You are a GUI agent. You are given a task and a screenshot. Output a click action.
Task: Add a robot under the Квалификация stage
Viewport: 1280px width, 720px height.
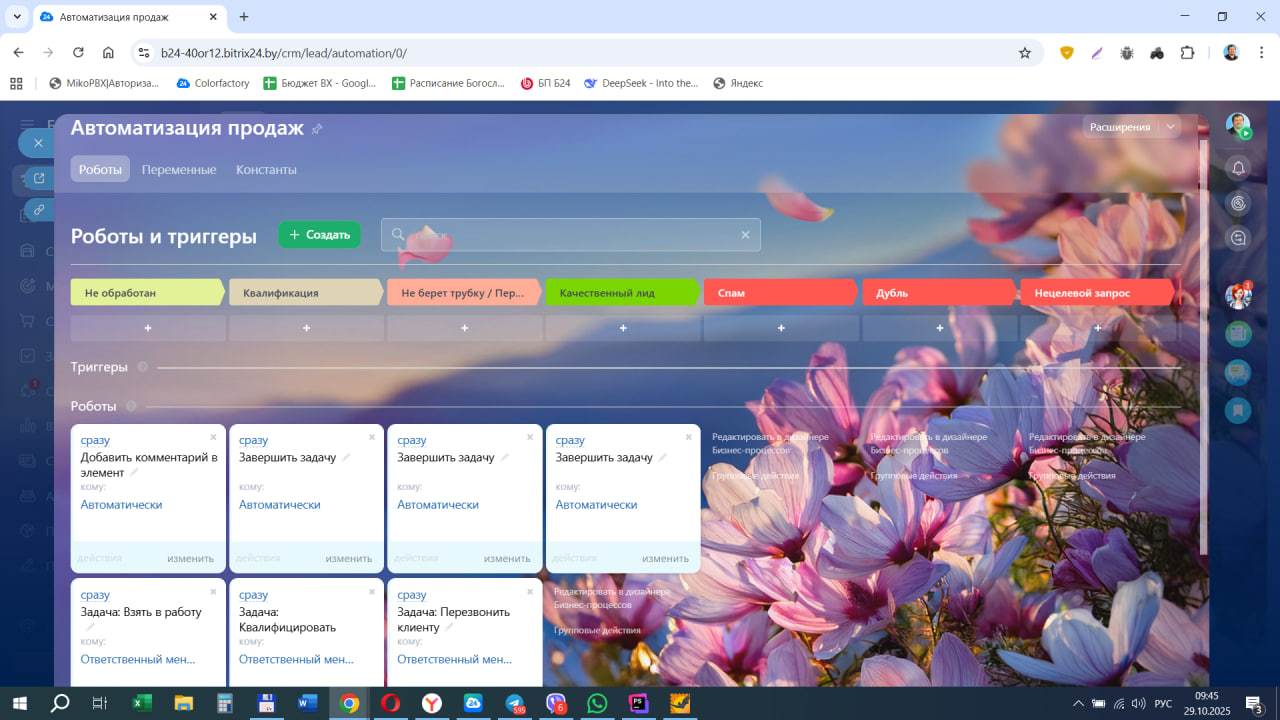point(306,328)
